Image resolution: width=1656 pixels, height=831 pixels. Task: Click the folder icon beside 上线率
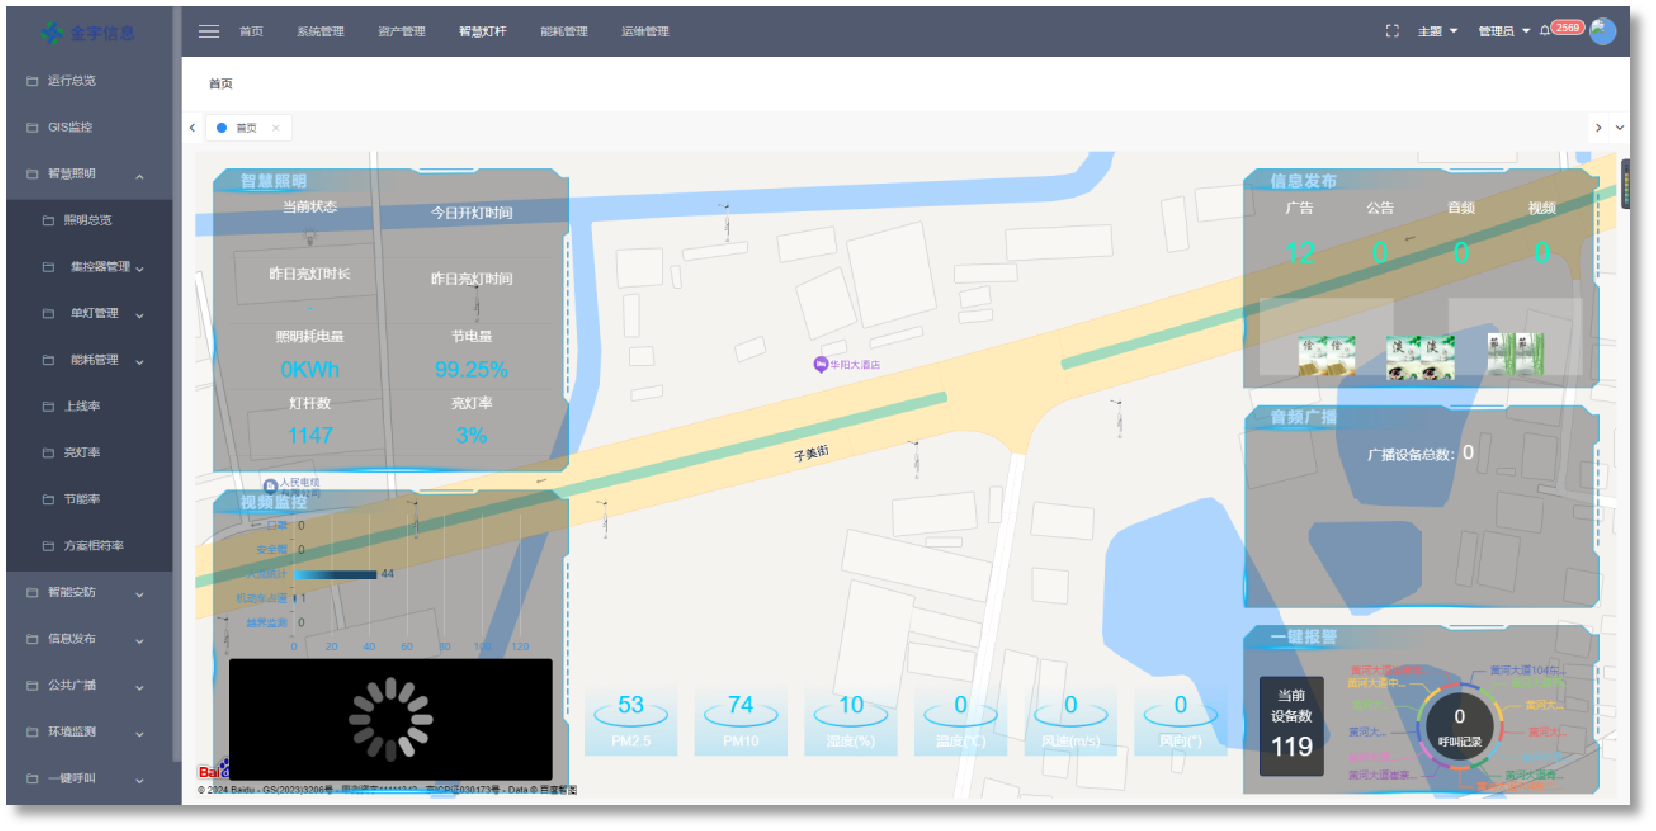point(48,407)
